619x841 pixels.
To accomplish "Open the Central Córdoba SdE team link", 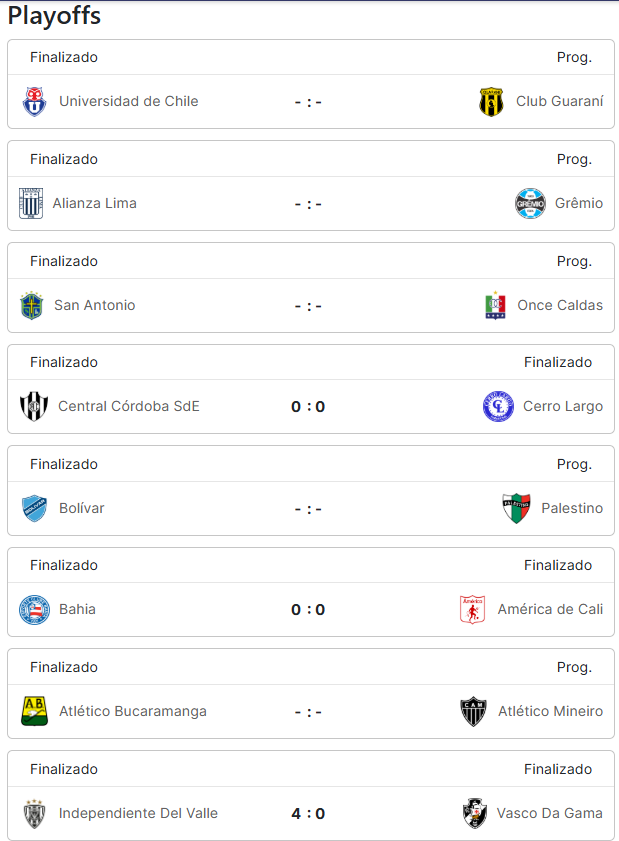I will point(129,407).
